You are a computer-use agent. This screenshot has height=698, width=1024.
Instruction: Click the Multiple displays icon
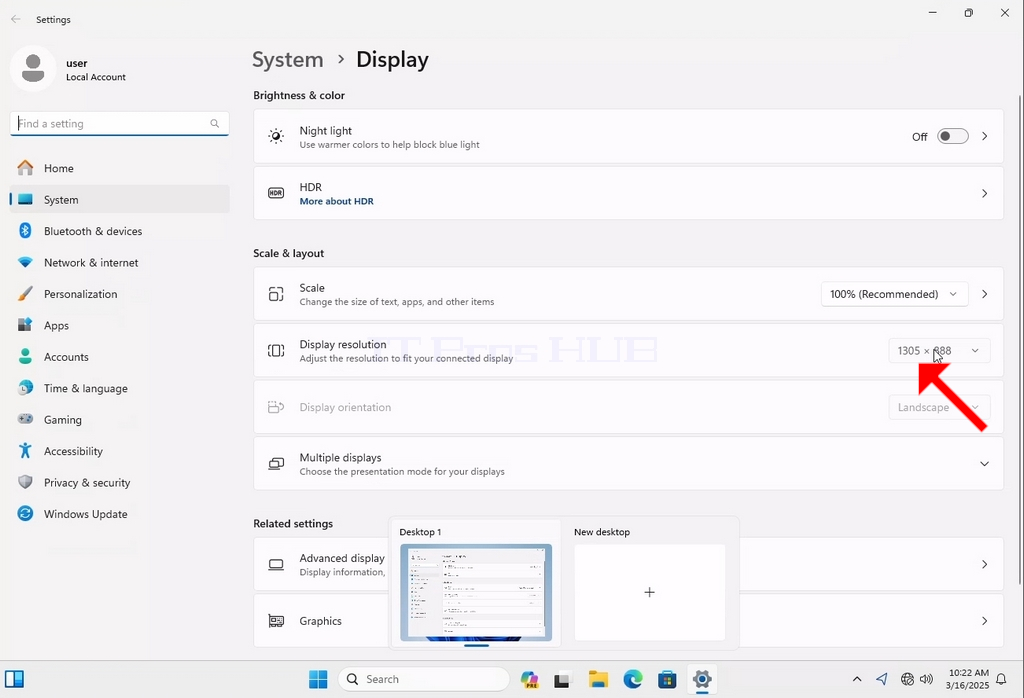click(276, 464)
